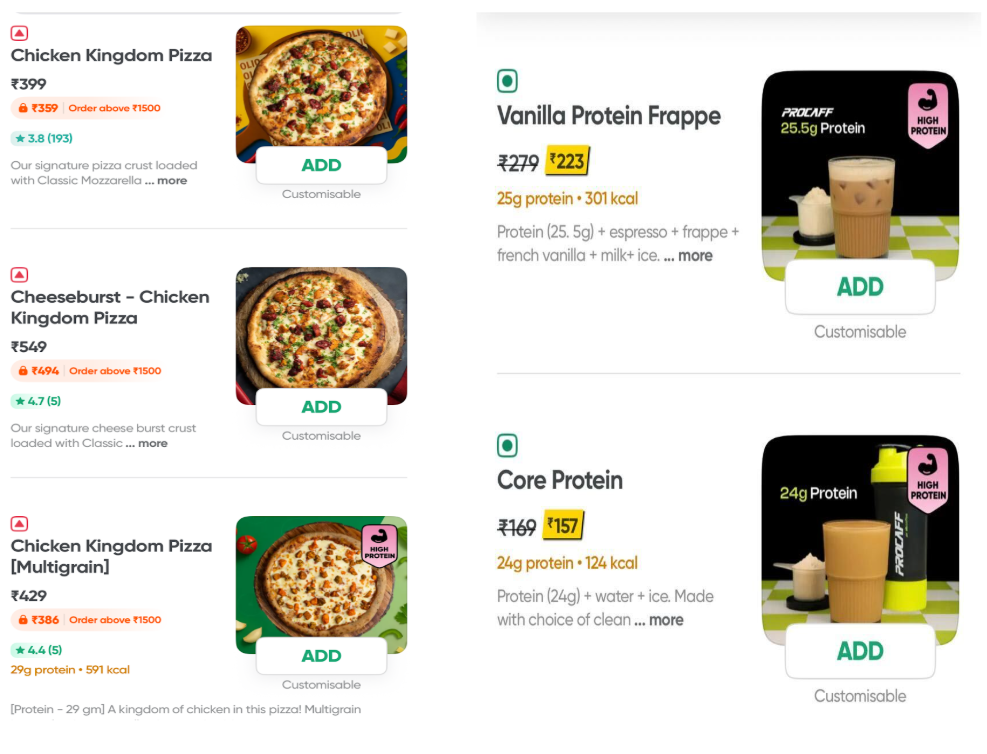
Task: Click High Protein badge on Multigrain pizza image
Action: [379, 546]
